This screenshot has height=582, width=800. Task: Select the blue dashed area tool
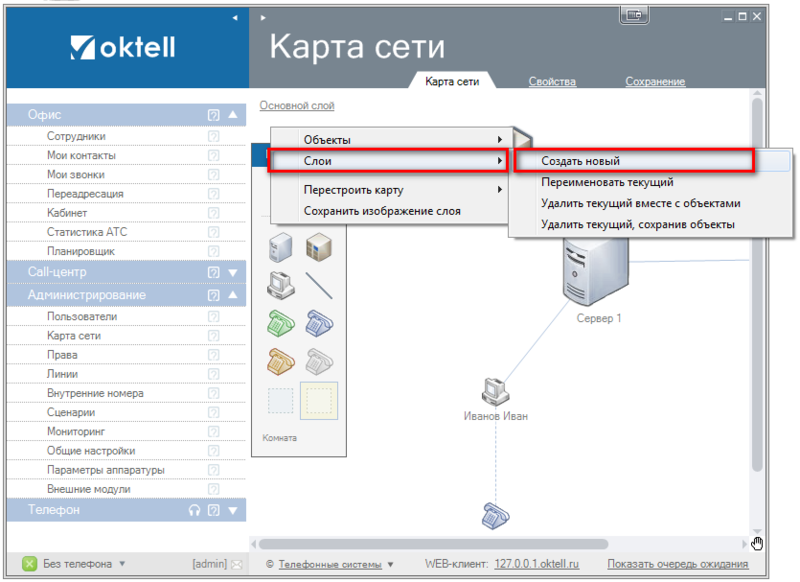[x=281, y=400]
